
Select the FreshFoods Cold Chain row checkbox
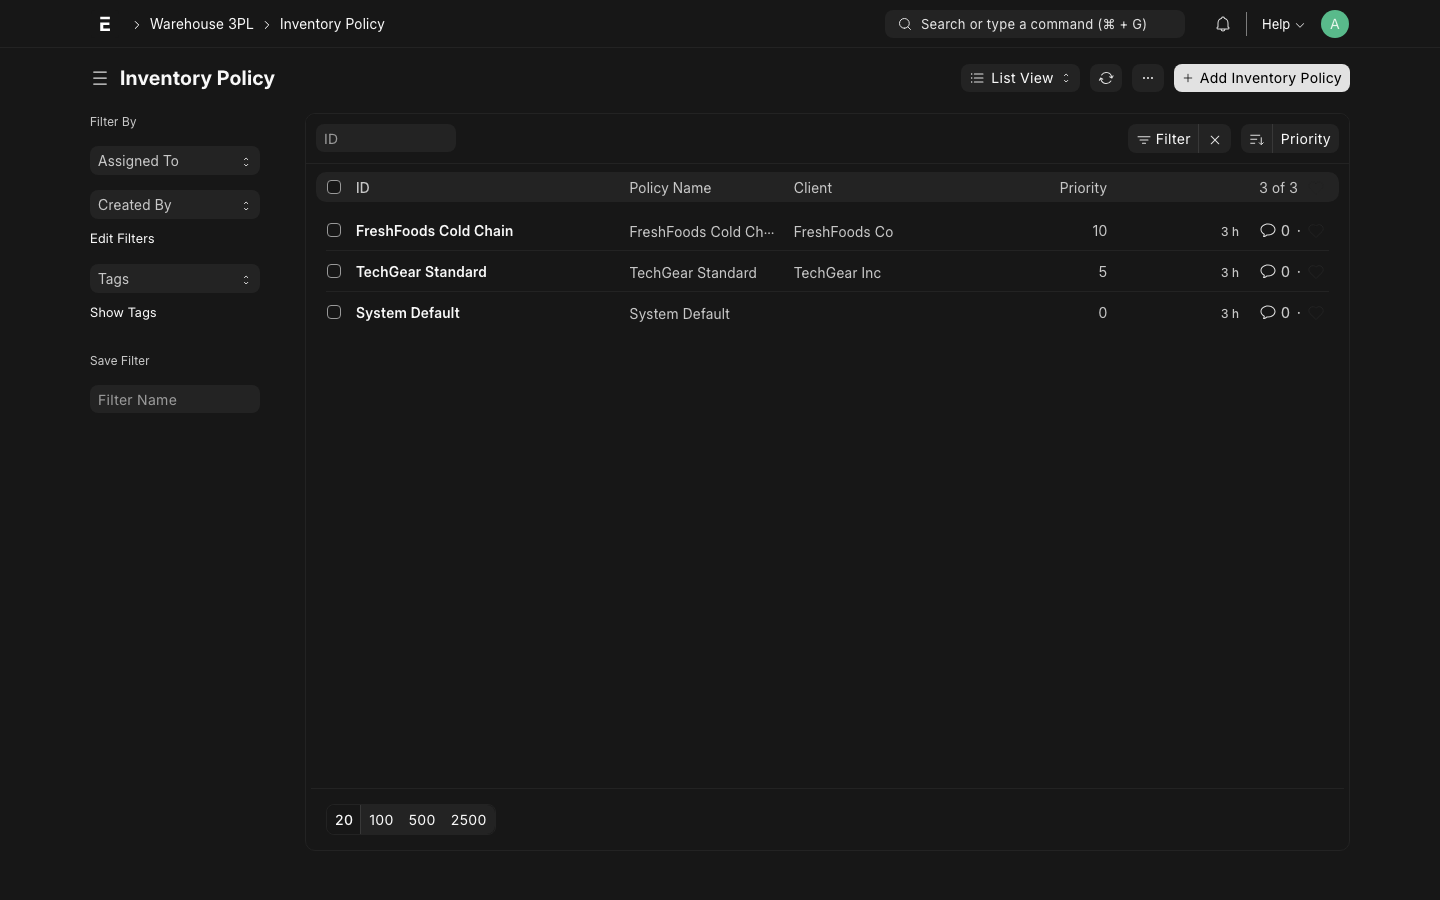[x=334, y=230]
